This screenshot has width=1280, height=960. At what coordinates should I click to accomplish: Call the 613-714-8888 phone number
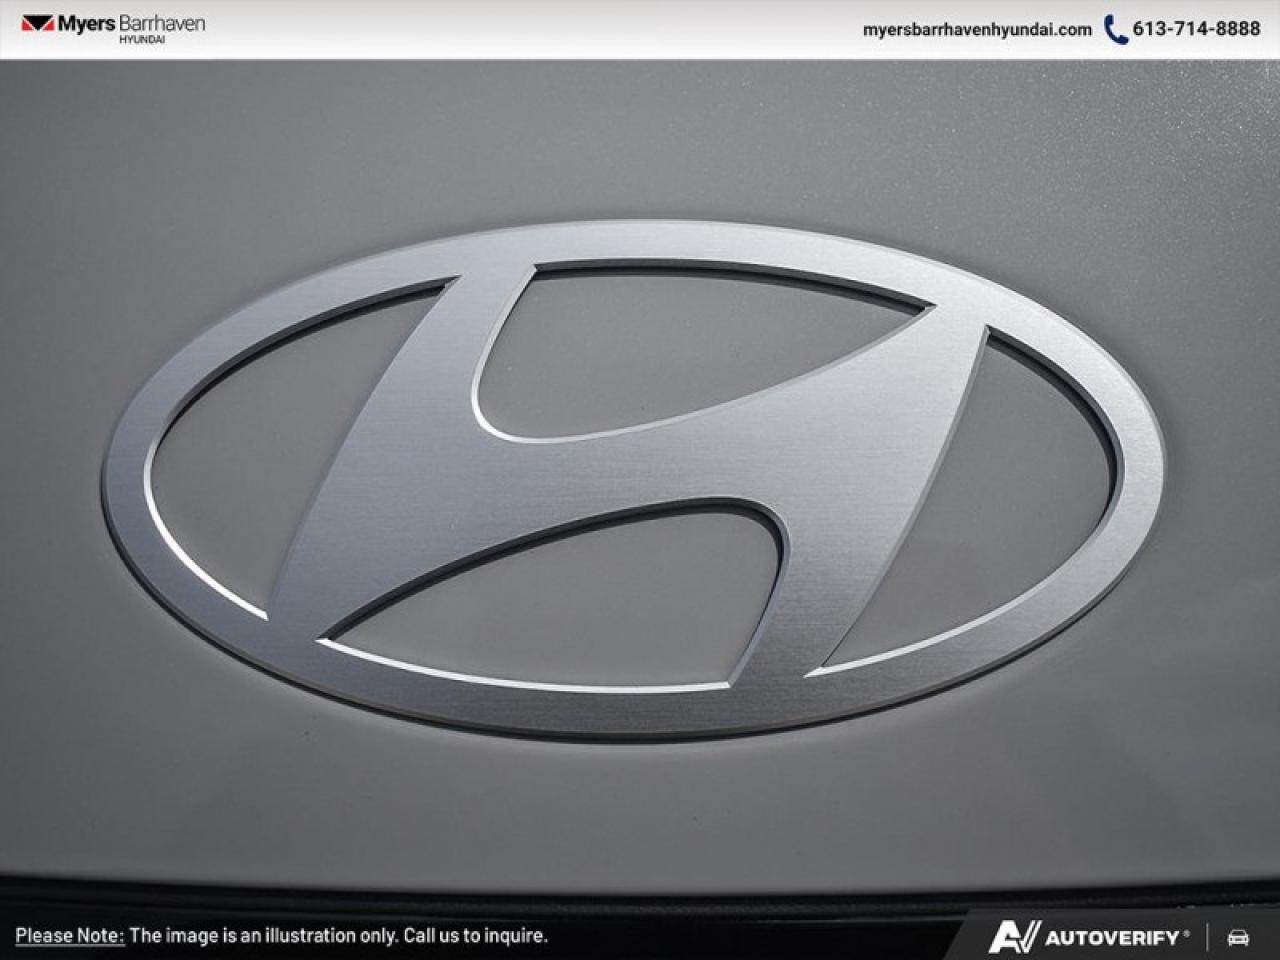1196,29
